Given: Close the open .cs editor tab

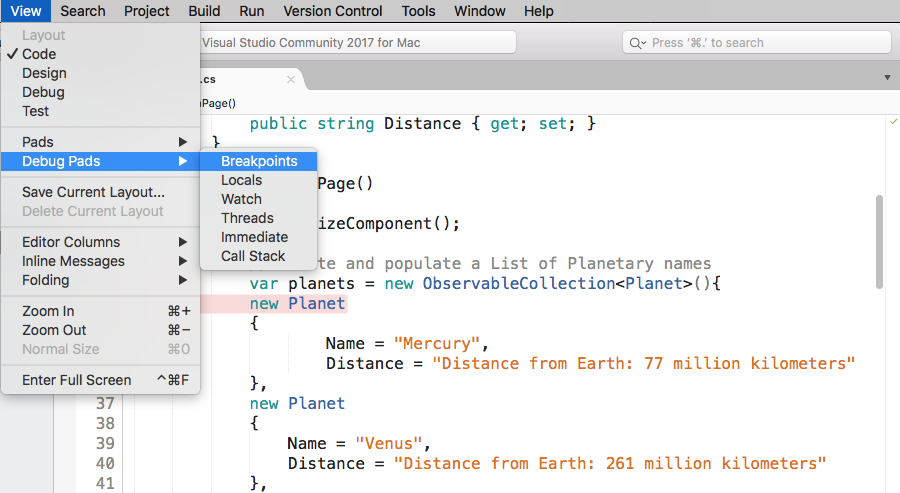Looking at the screenshot, I should tap(291, 79).
